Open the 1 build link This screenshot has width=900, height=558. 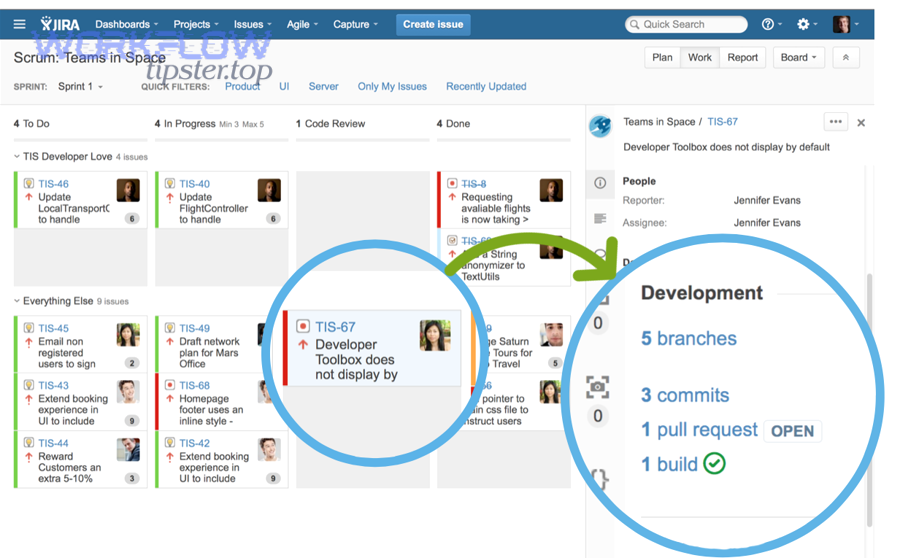[669, 464]
